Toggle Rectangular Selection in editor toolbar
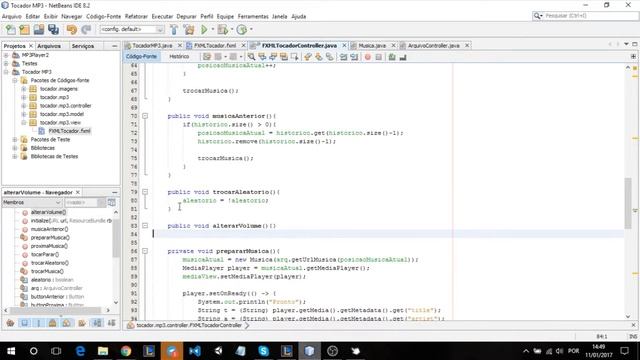 294,57
